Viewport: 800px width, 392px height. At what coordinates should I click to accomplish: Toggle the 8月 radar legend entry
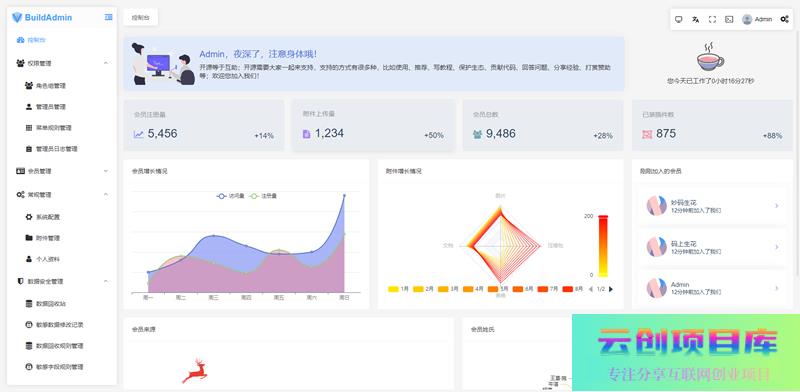coord(573,289)
